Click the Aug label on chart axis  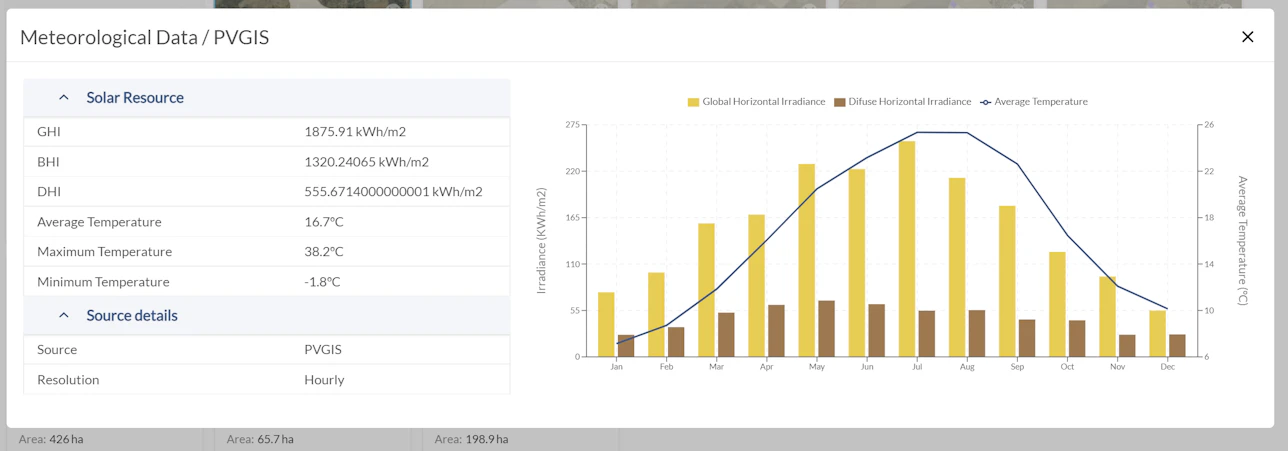967,367
